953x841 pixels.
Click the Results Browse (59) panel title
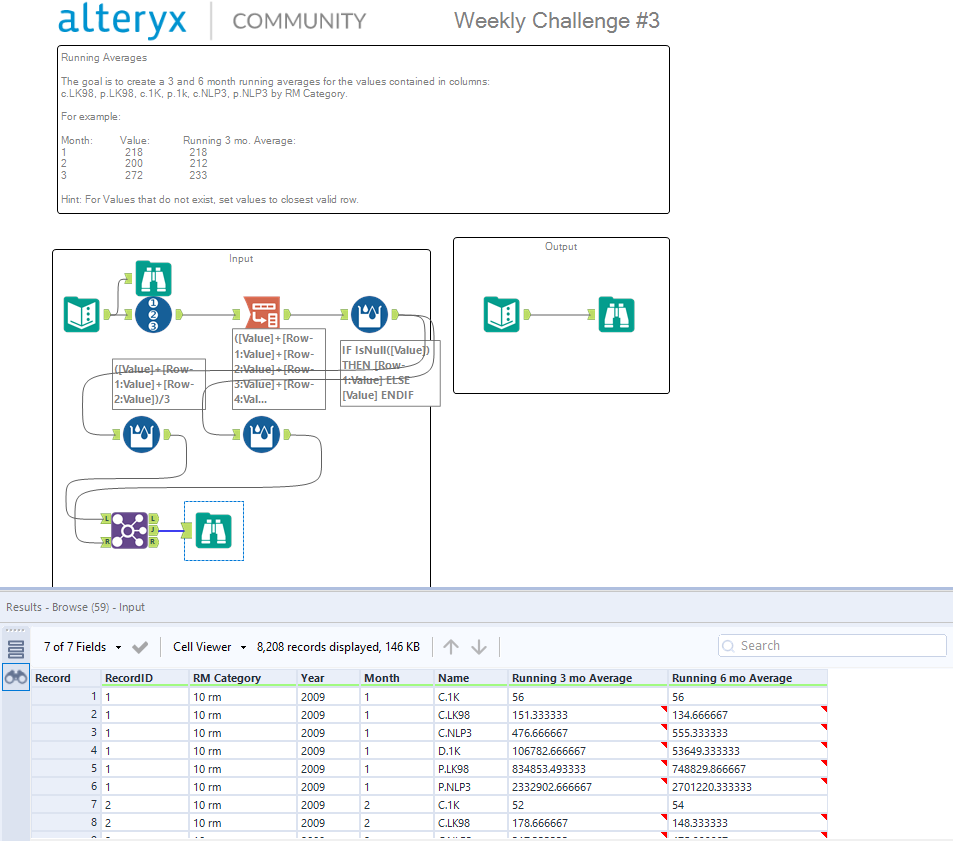pyautogui.click(x=75, y=607)
